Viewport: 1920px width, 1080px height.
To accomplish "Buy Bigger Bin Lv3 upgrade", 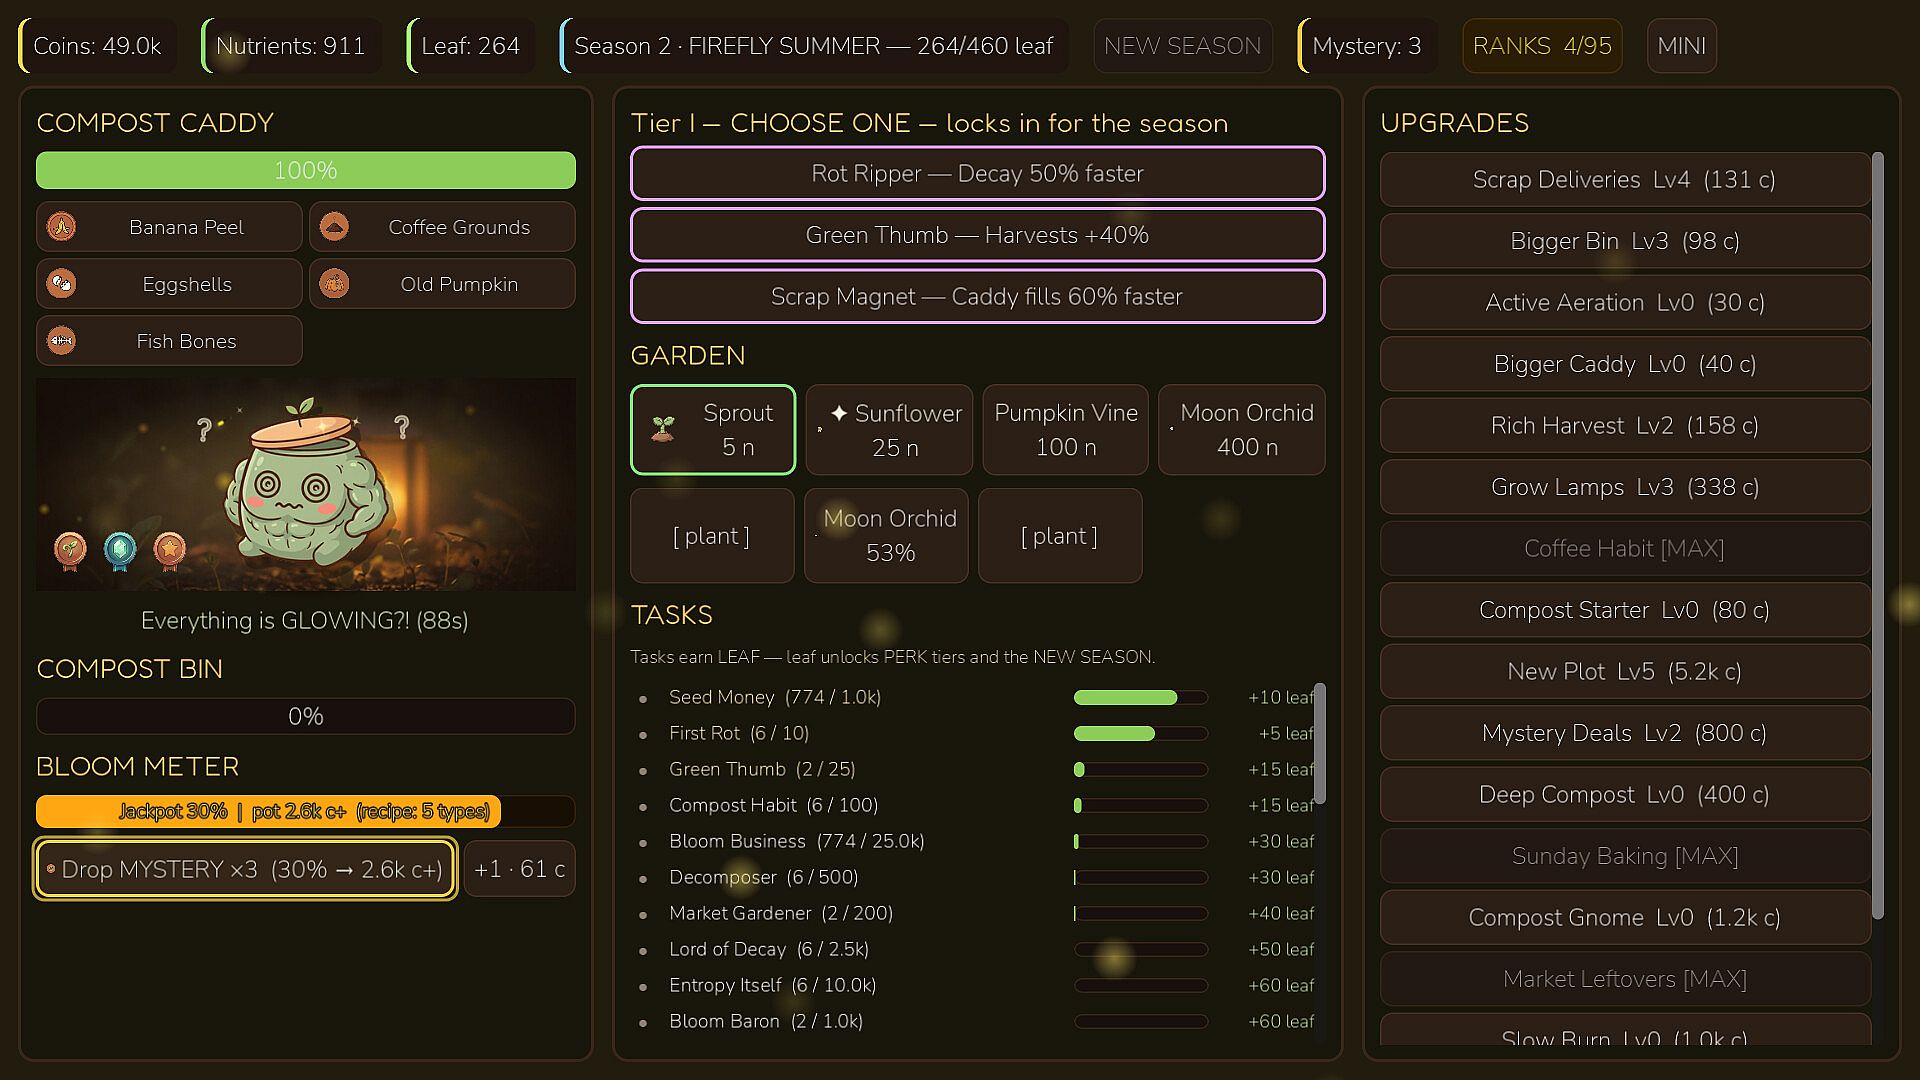I will [x=1625, y=241].
